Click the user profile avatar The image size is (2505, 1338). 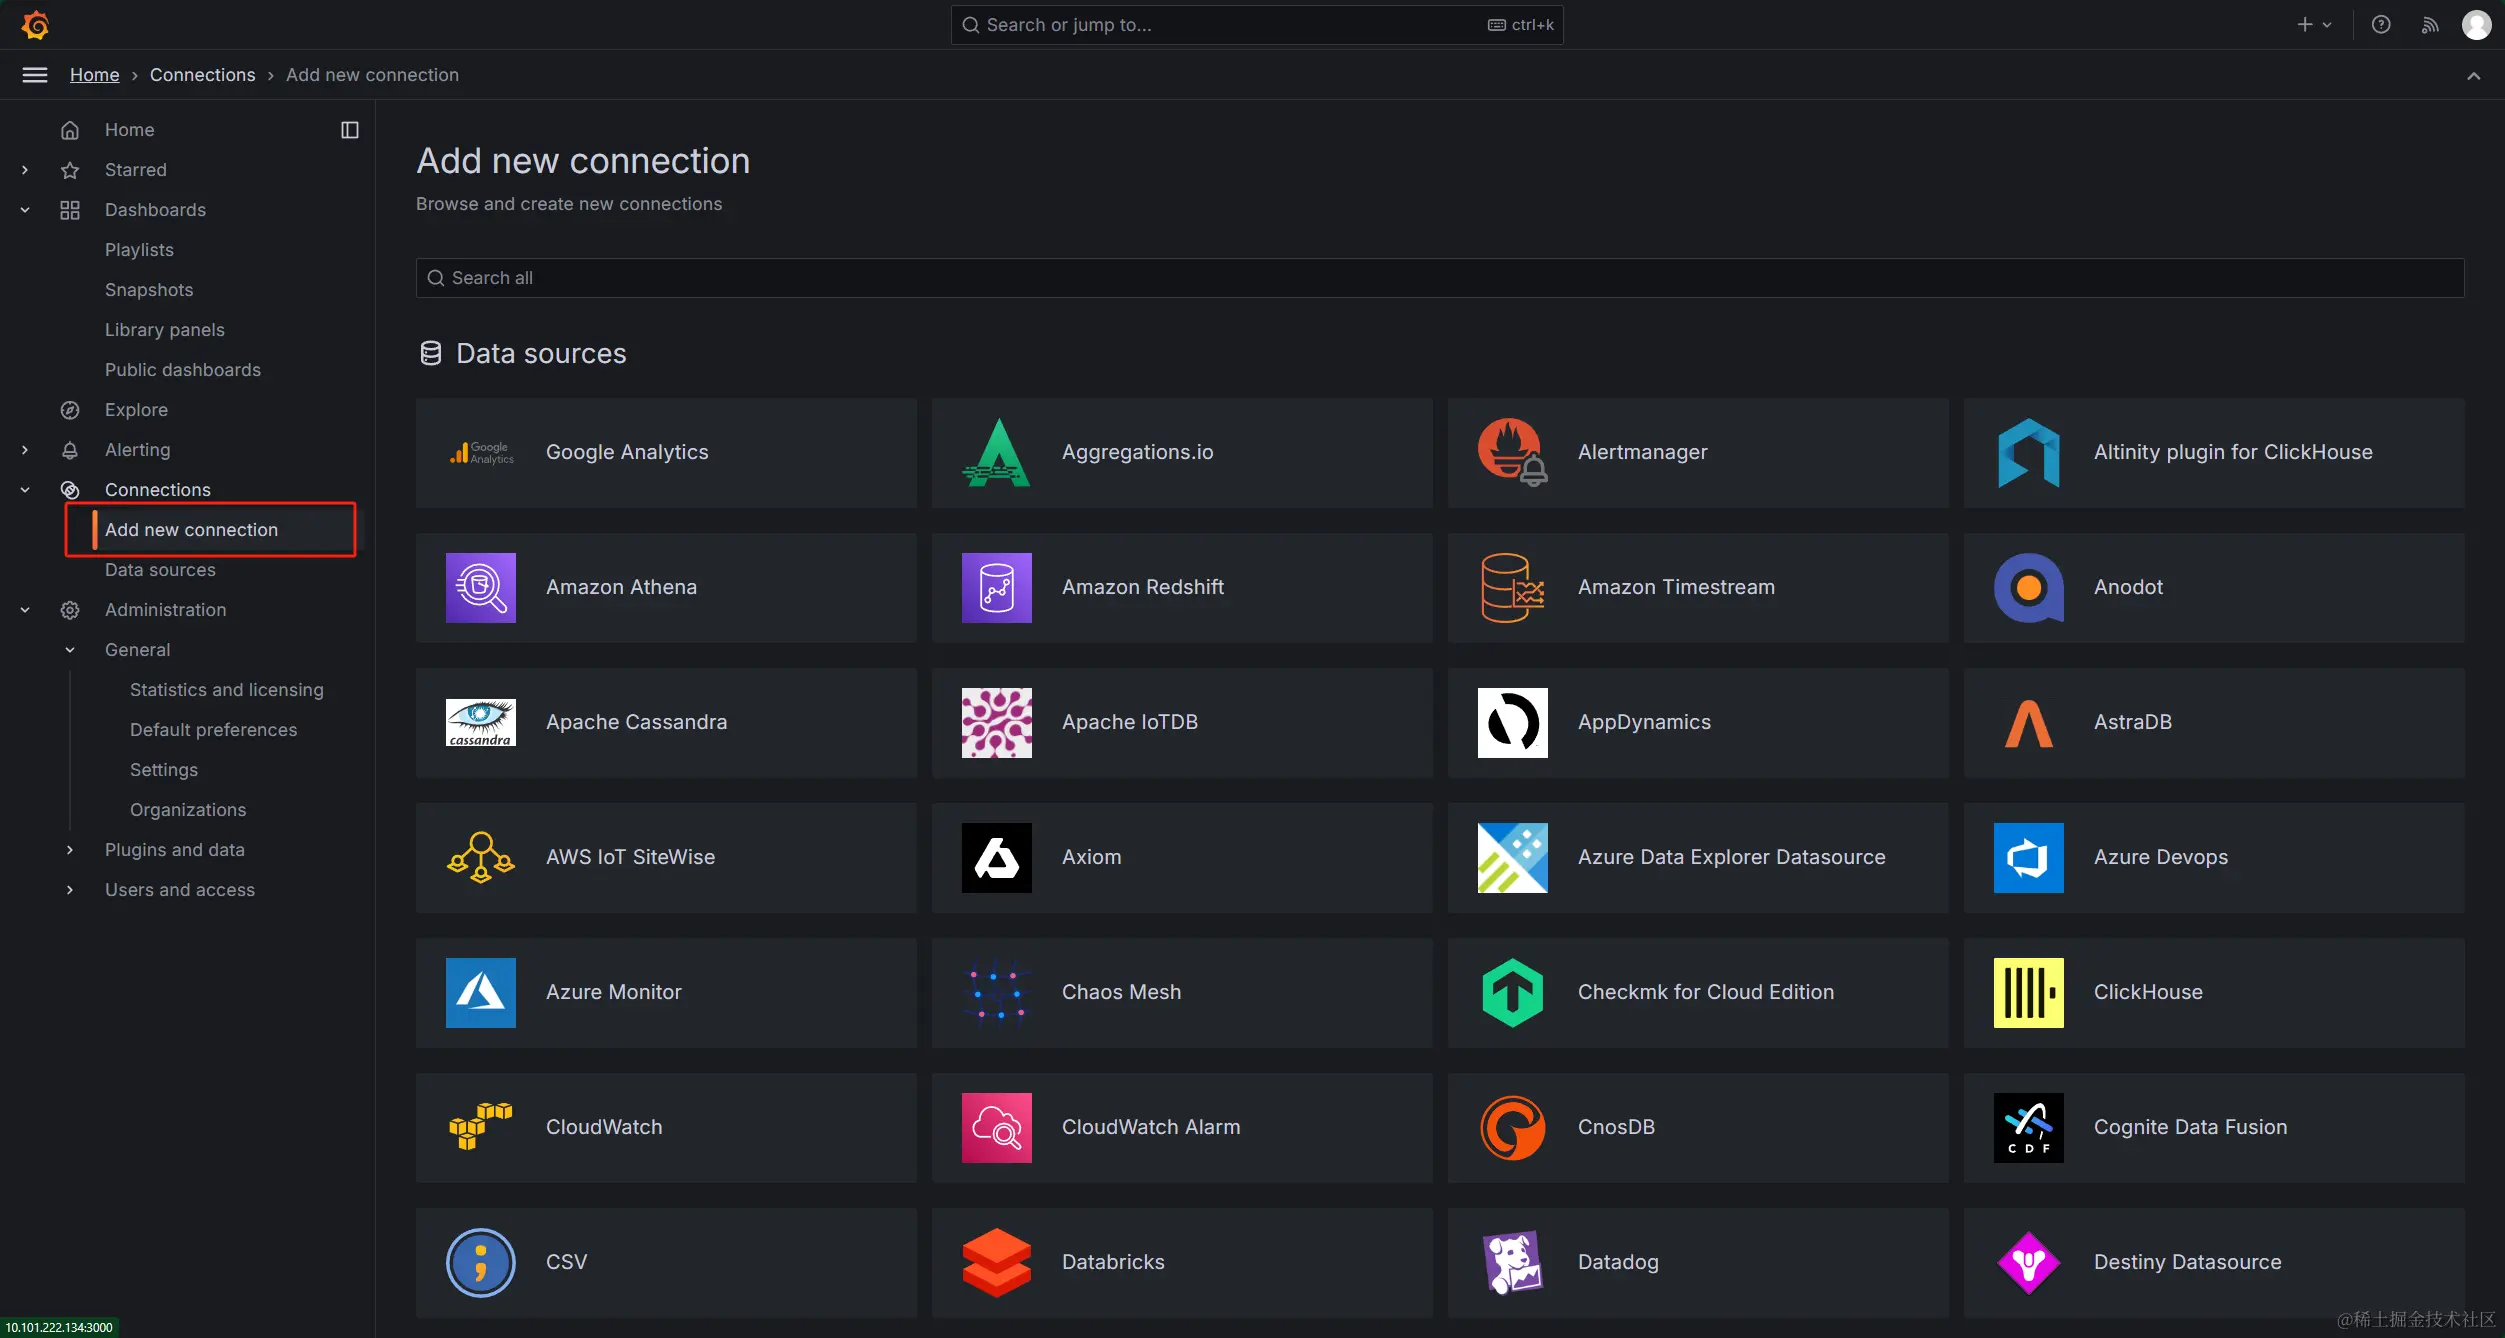click(2476, 25)
